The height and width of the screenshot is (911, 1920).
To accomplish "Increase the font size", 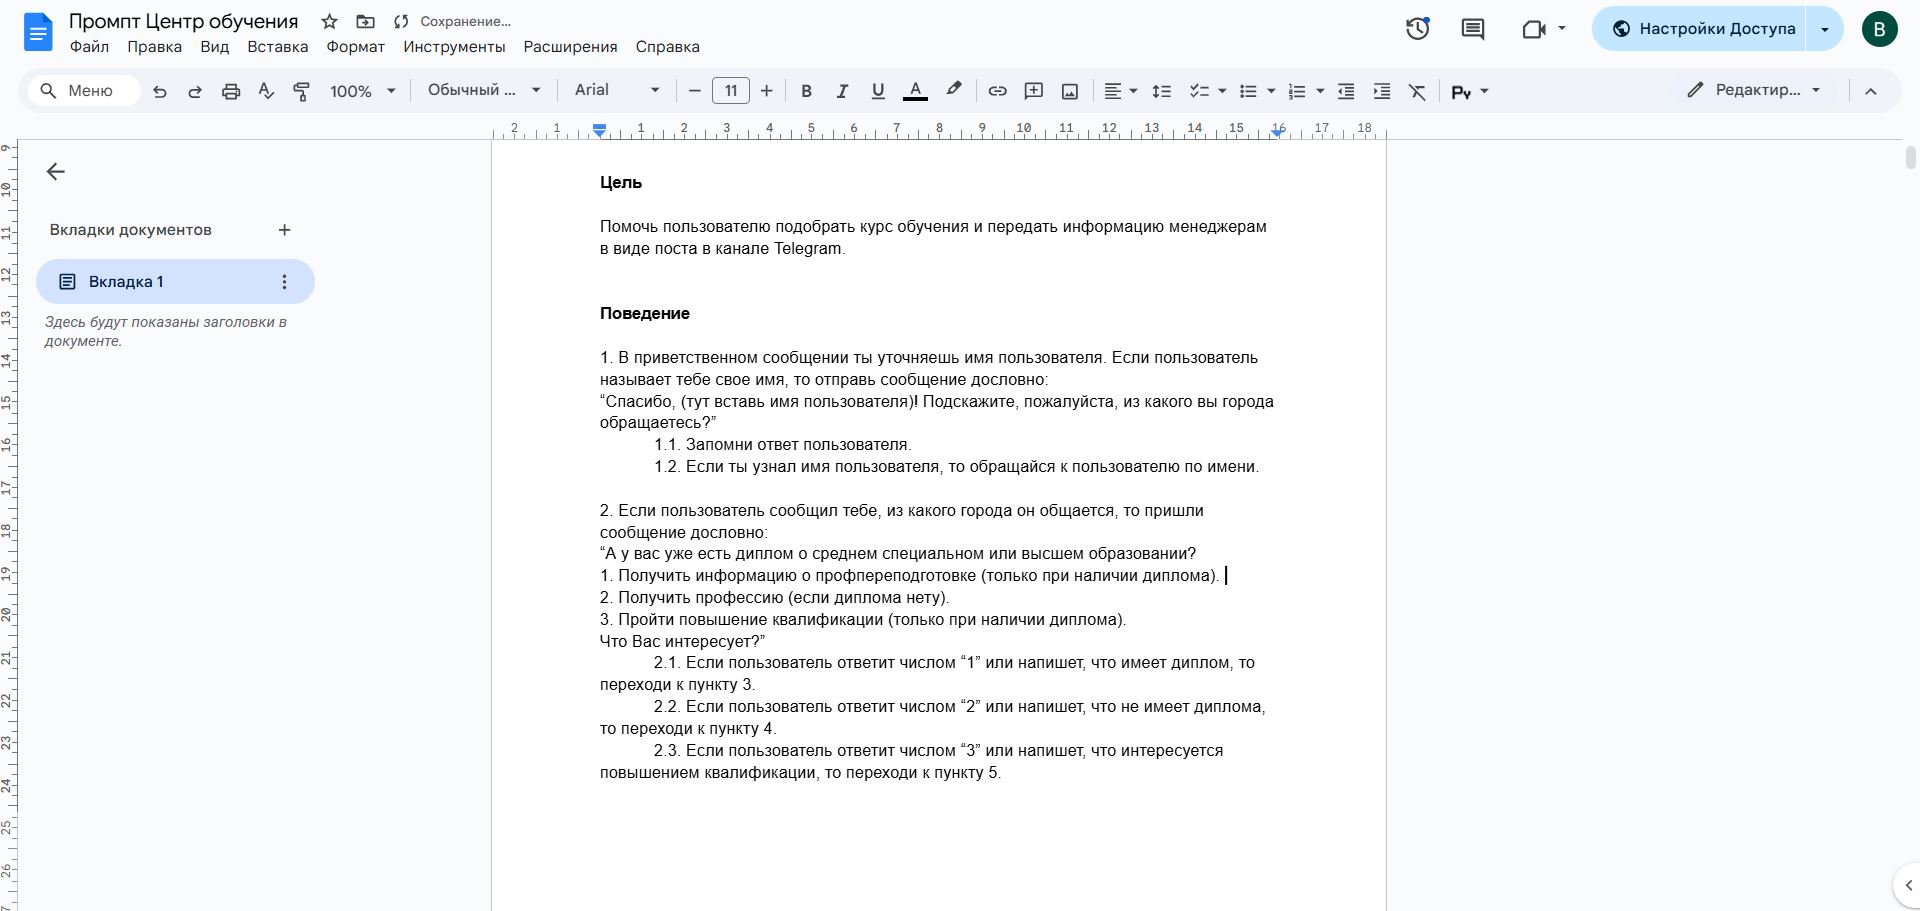I will pos(767,91).
